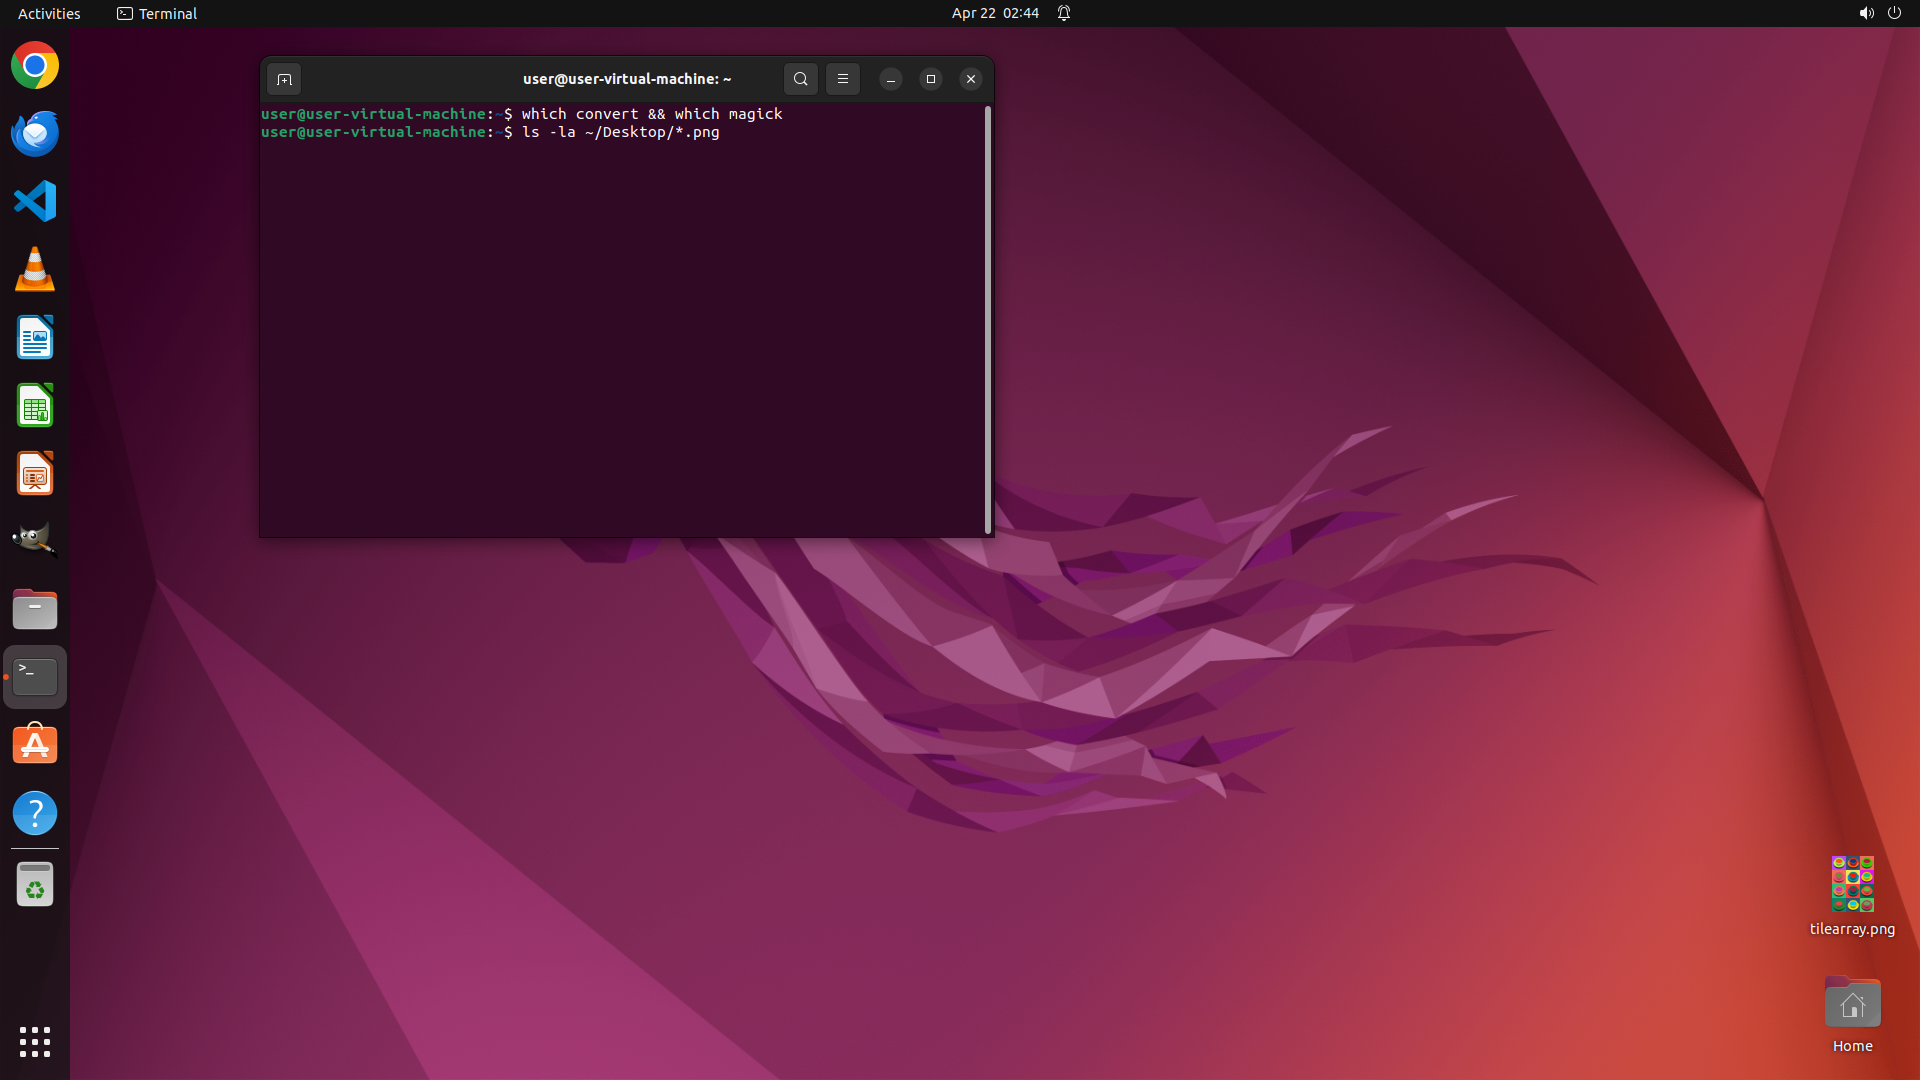Open the Files manager
1920x1080 pixels.
click(x=35, y=609)
